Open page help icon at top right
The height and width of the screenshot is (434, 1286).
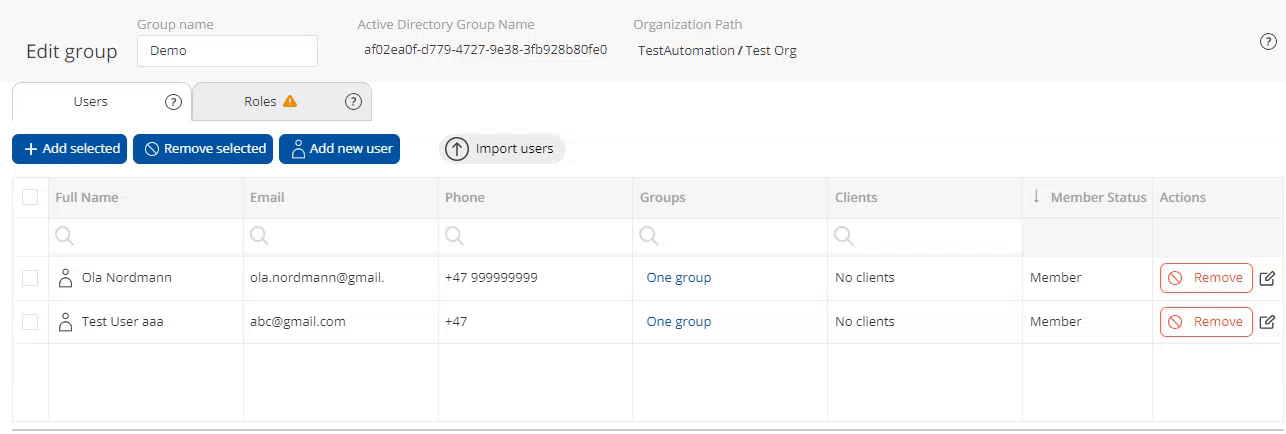1268,42
